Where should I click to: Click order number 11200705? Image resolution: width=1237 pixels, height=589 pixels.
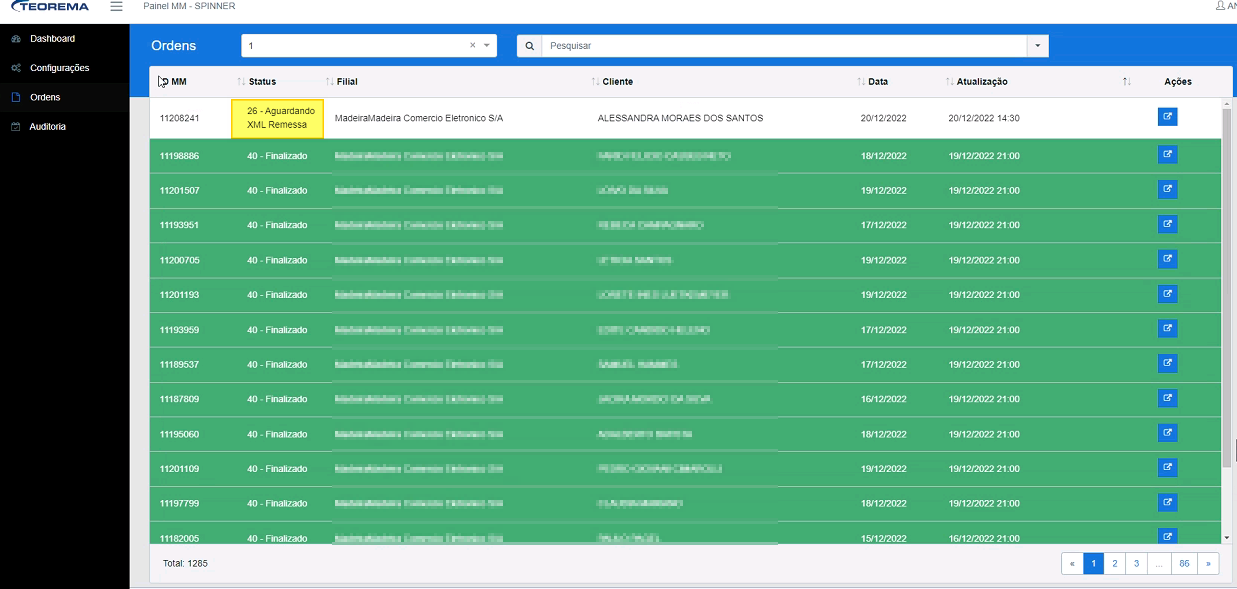point(180,260)
